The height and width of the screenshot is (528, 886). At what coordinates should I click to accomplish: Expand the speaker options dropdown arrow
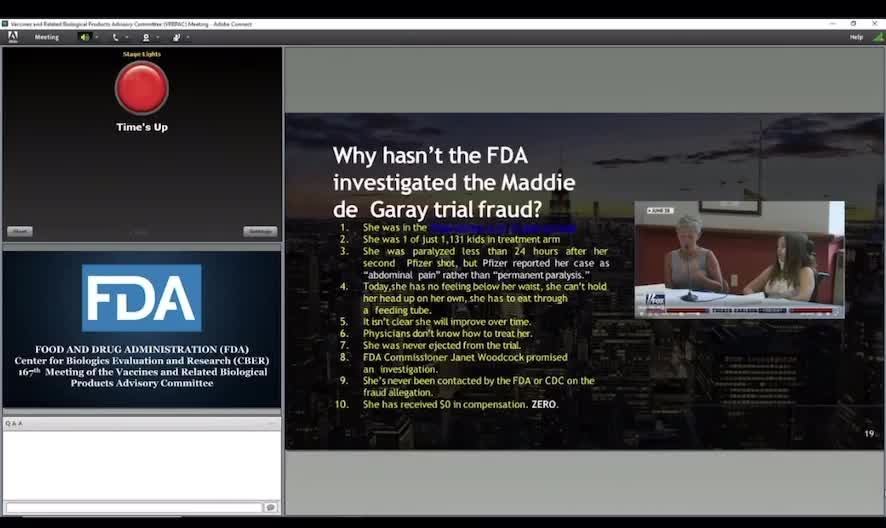coord(97,37)
